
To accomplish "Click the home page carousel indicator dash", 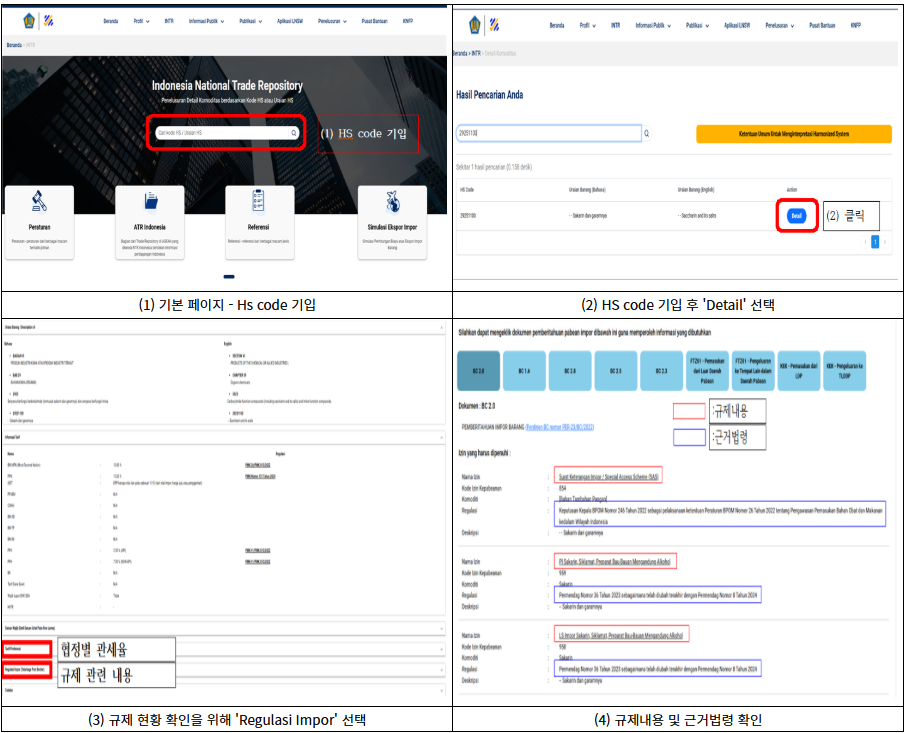I will click(229, 277).
